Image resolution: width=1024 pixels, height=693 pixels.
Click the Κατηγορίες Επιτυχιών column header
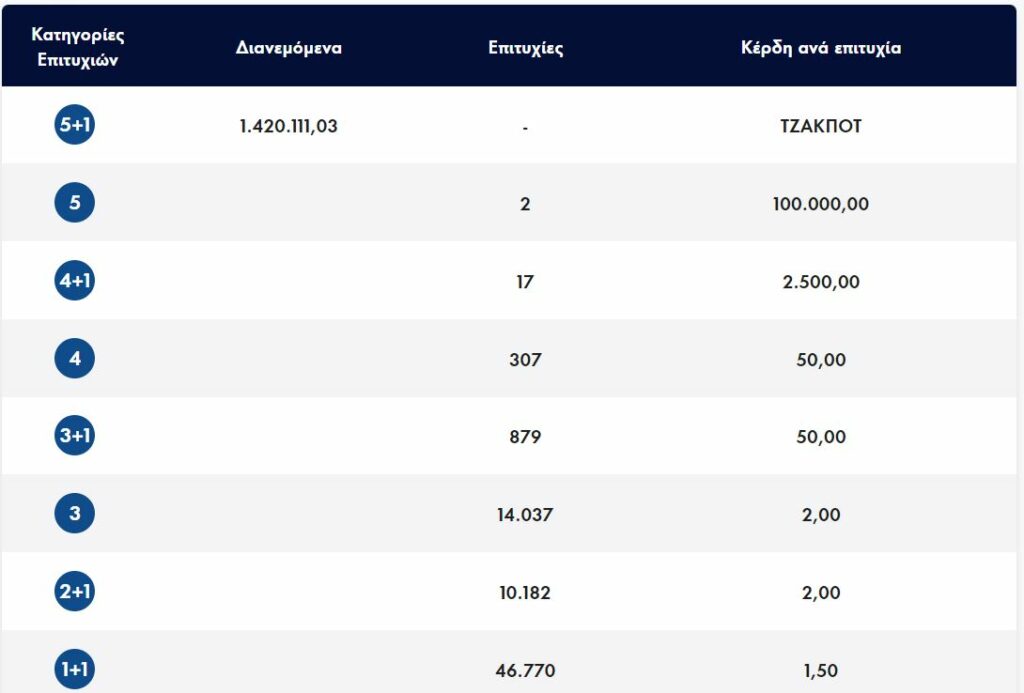point(78,46)
